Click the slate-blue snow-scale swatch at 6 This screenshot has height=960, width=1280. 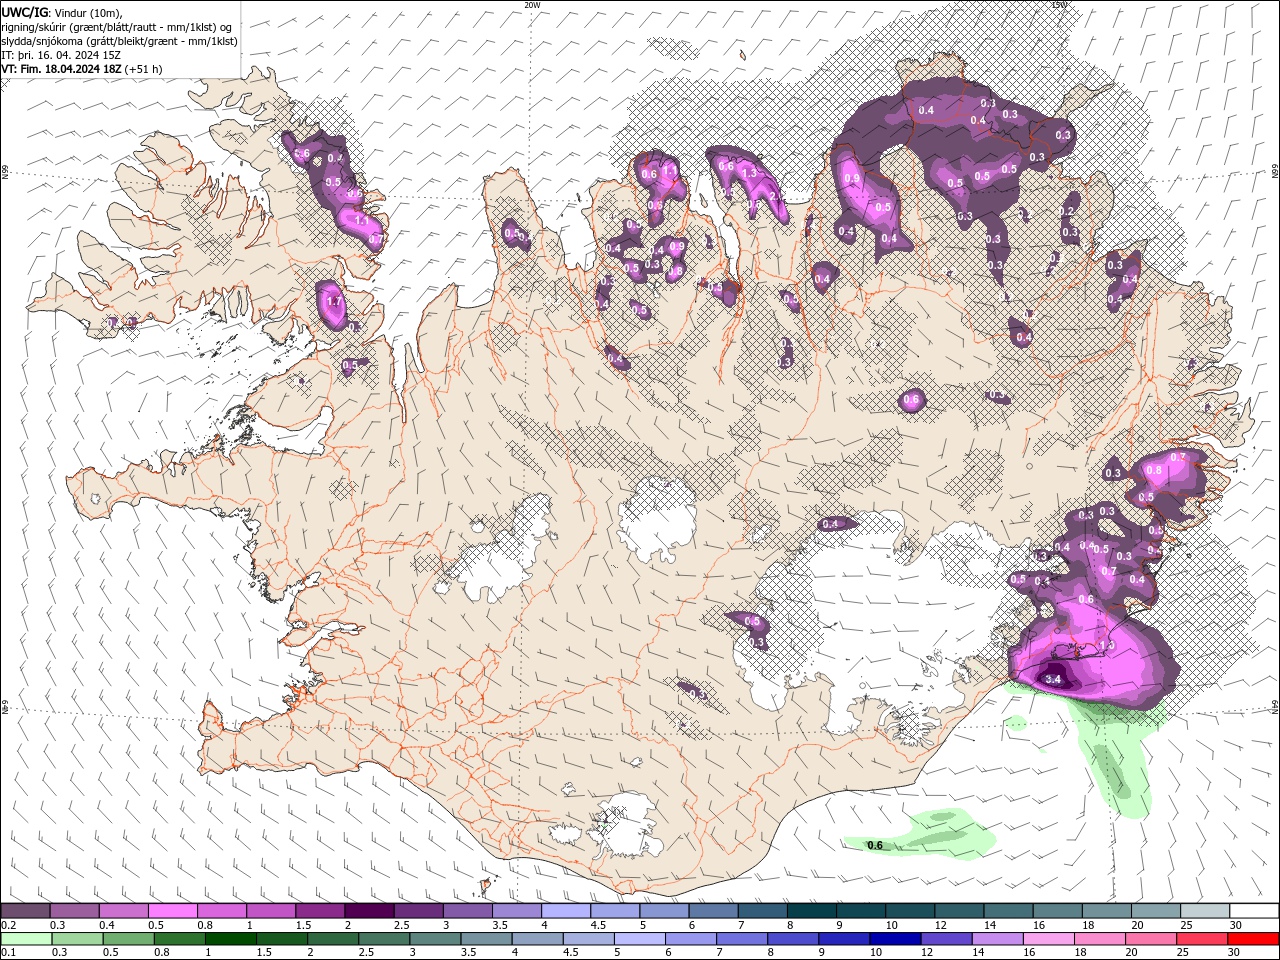[713, 911]
